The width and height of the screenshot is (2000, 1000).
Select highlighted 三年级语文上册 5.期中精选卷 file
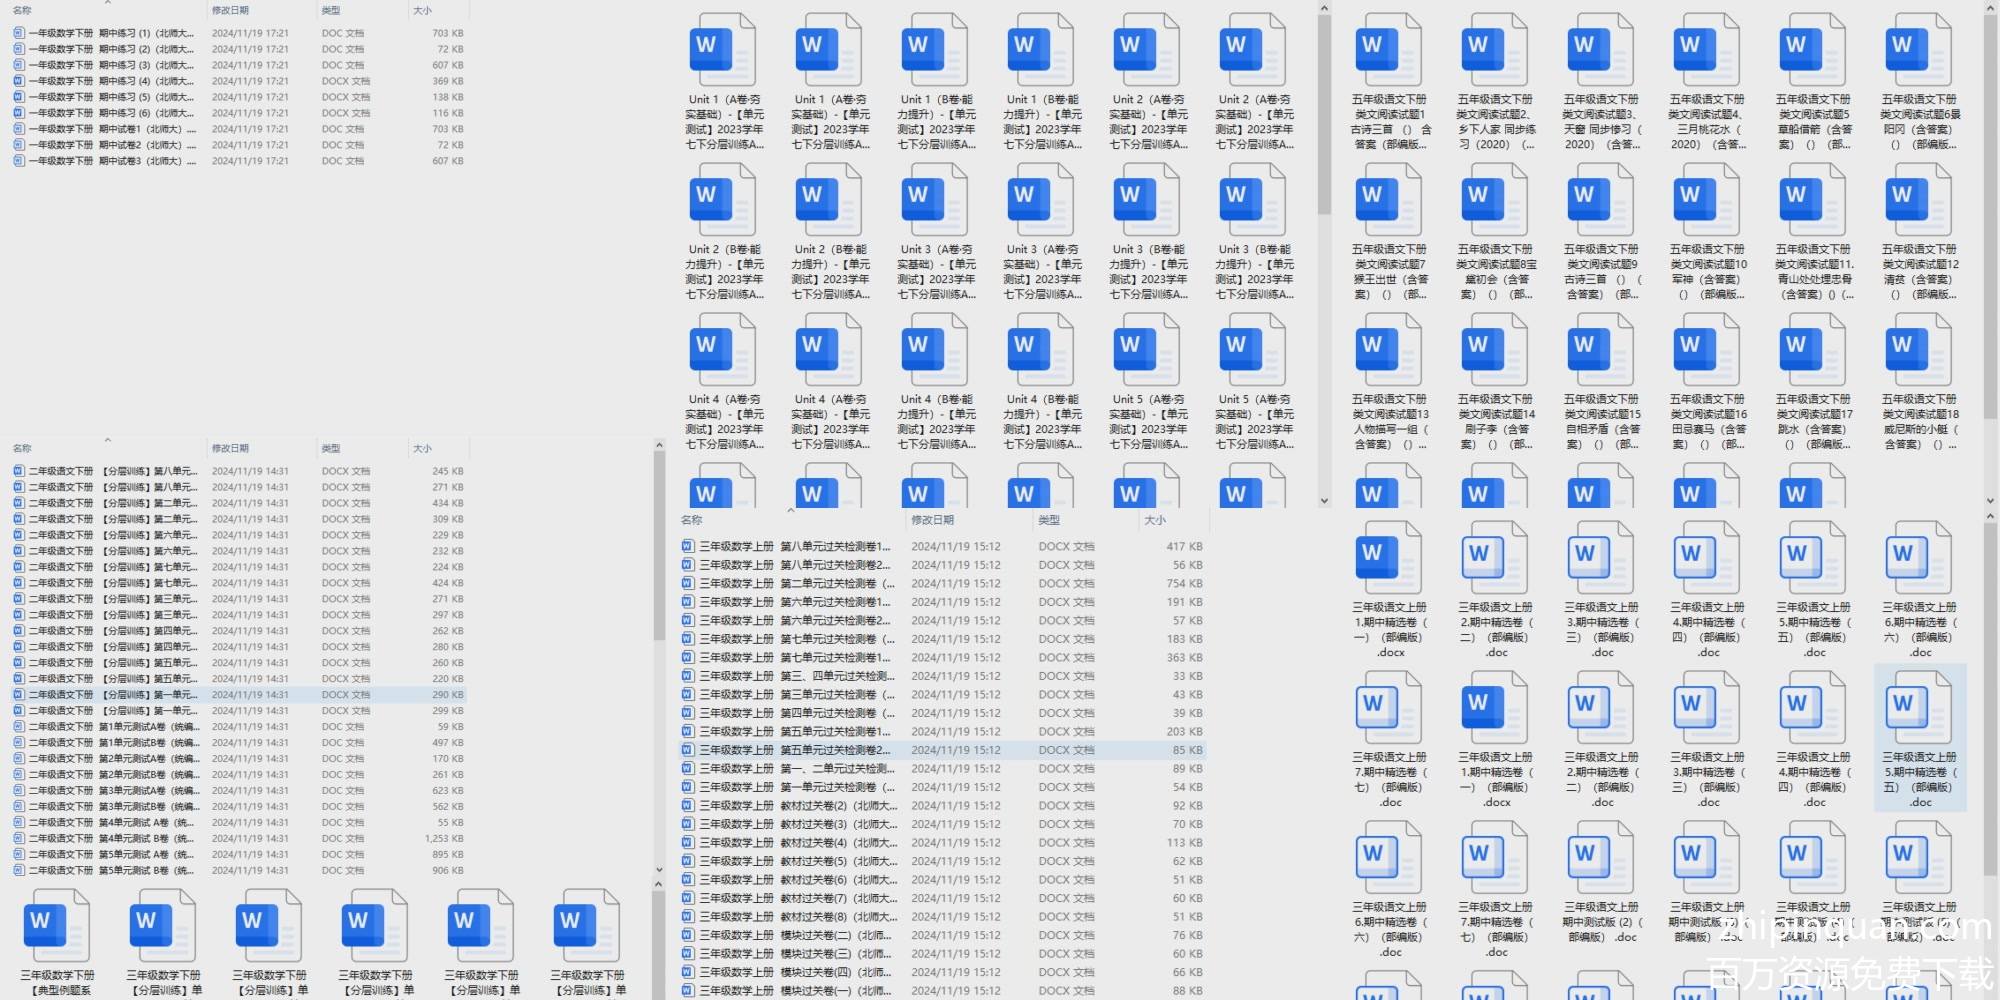click(1920, 710)
